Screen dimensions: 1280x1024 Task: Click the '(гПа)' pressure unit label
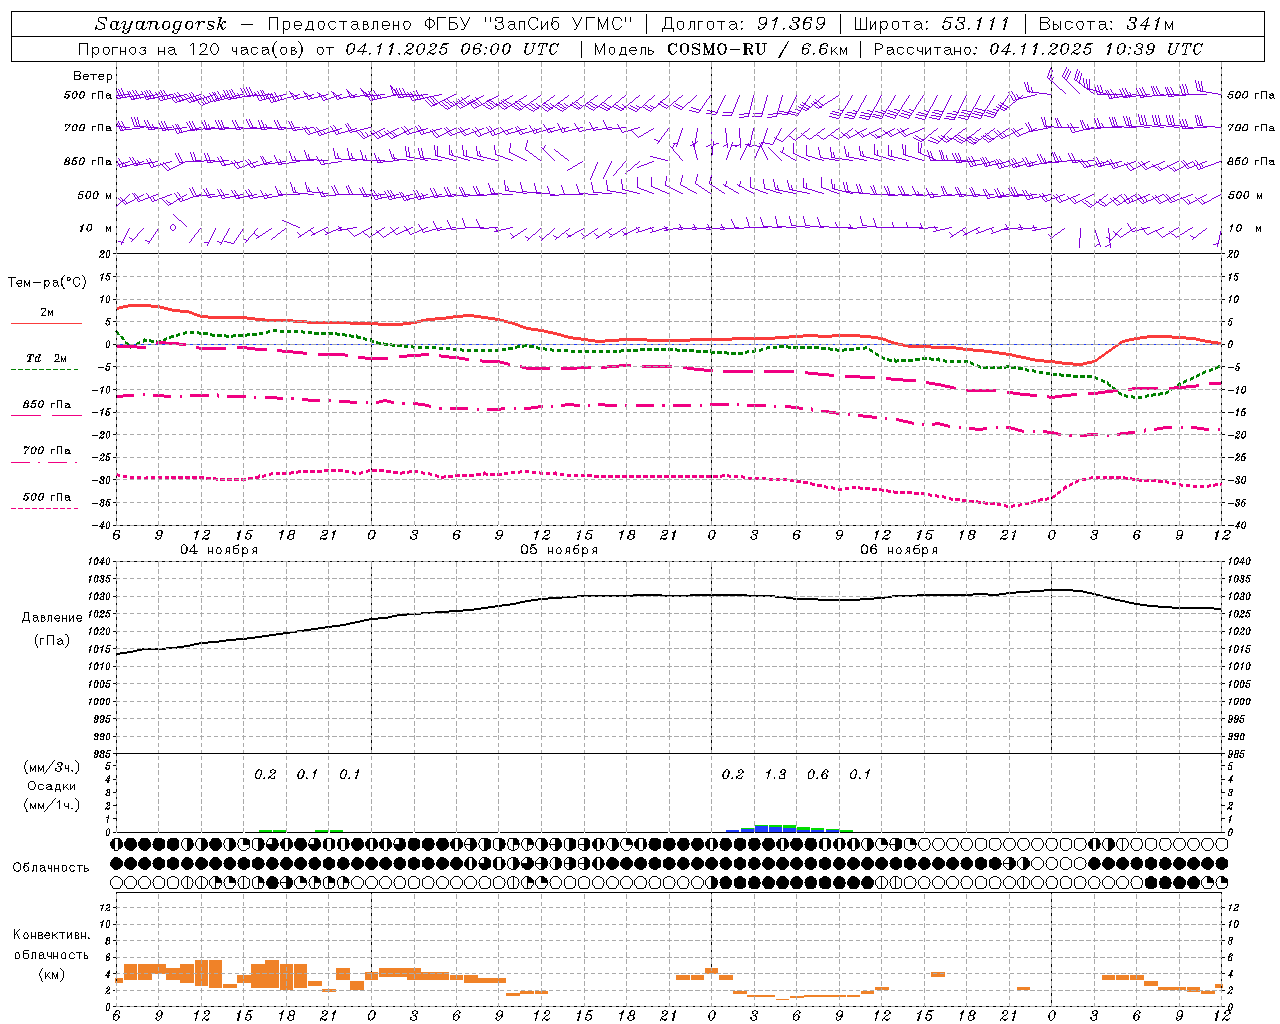point(52,641)
